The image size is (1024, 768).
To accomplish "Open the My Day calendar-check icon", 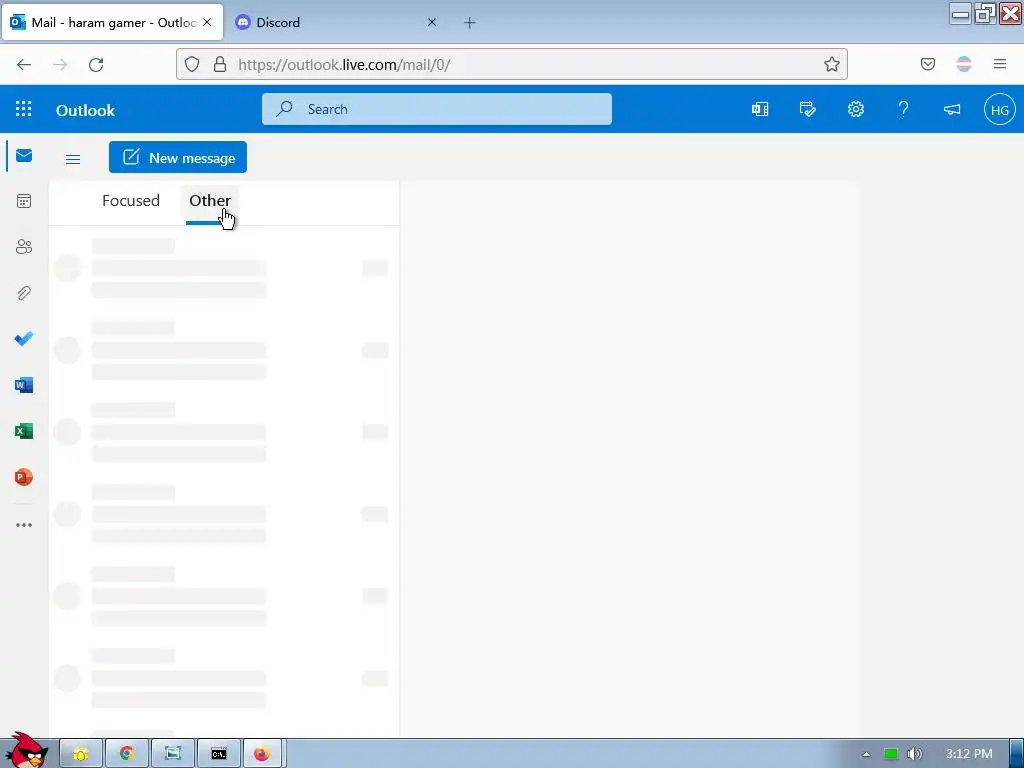I will click(808, 109).
